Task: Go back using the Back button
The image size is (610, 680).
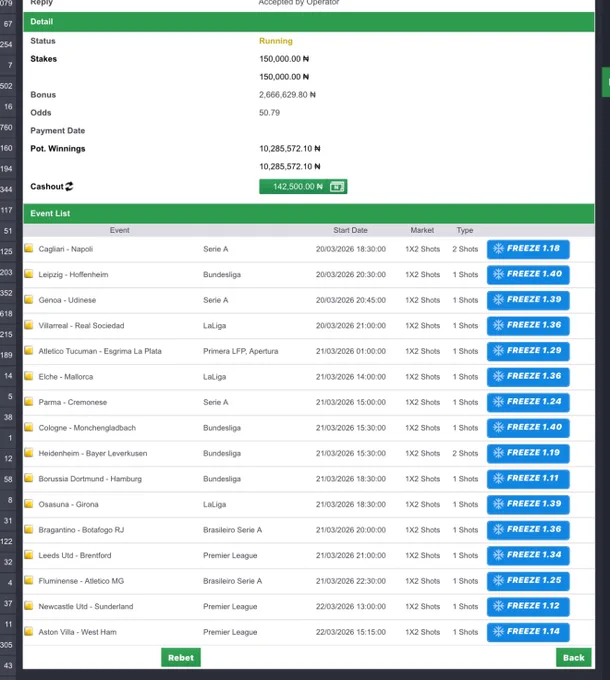Action: [x=574, y=657]
